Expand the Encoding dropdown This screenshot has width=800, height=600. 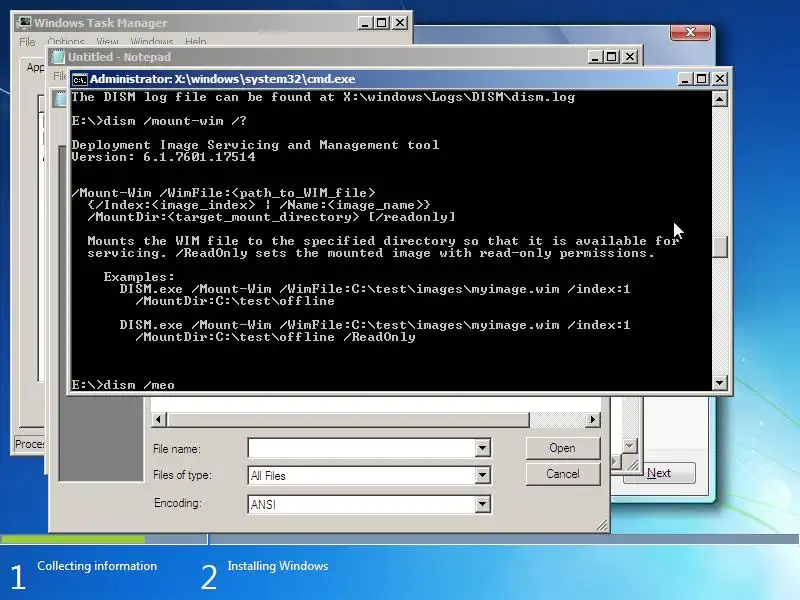[x=482, y=504]
